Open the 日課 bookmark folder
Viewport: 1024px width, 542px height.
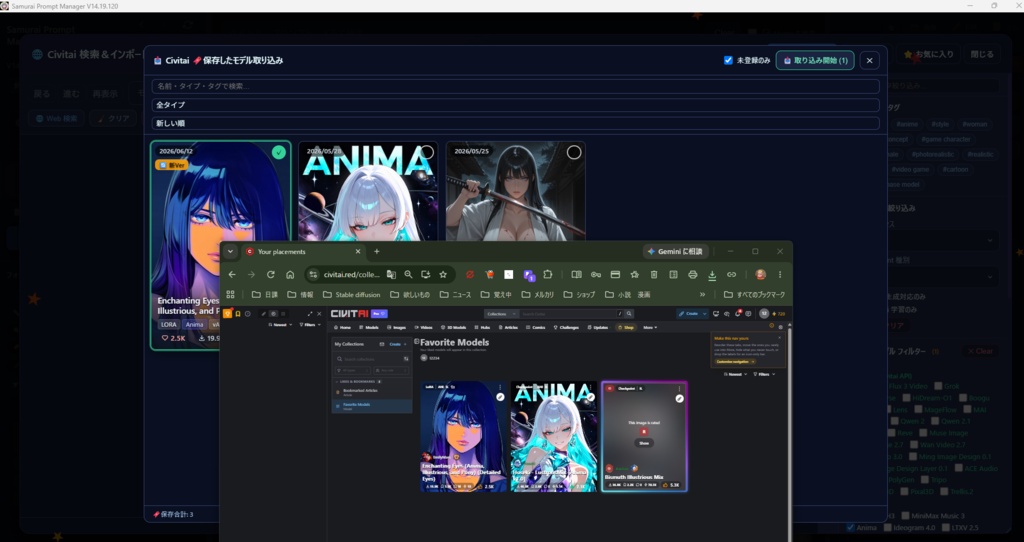[264, 295]
